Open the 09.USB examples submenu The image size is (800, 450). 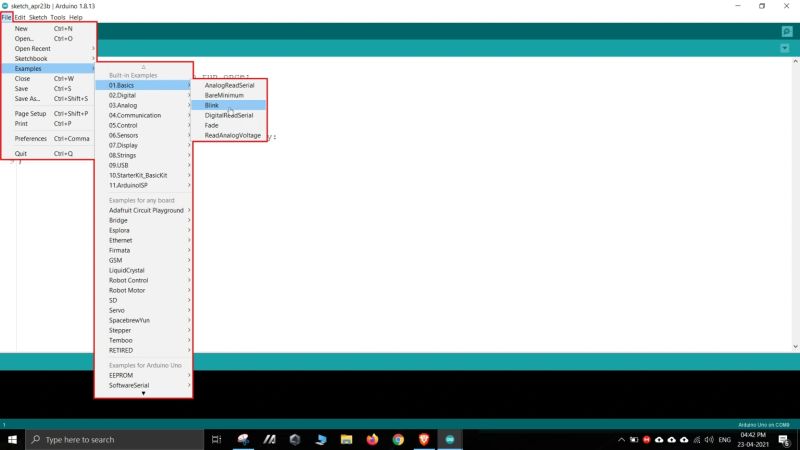coord(143,165)
